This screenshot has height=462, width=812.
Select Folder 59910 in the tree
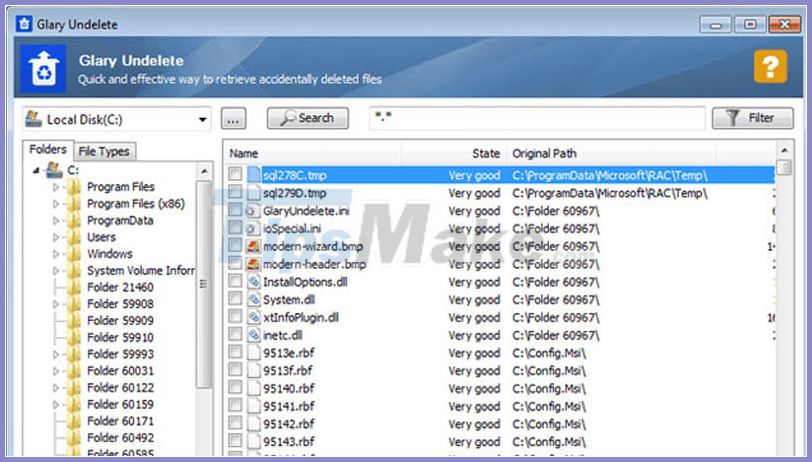click(x=120, y=337)
